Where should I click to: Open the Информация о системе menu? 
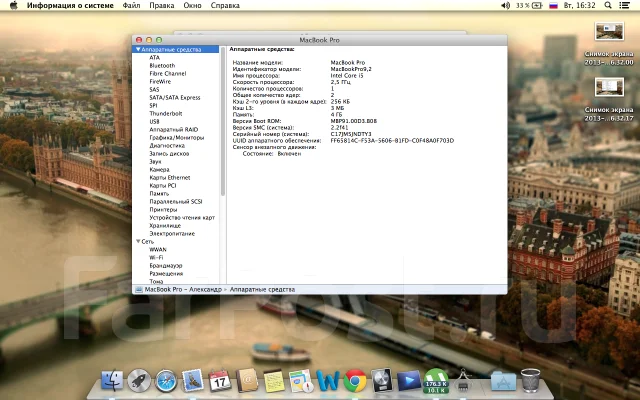point(70,6)
